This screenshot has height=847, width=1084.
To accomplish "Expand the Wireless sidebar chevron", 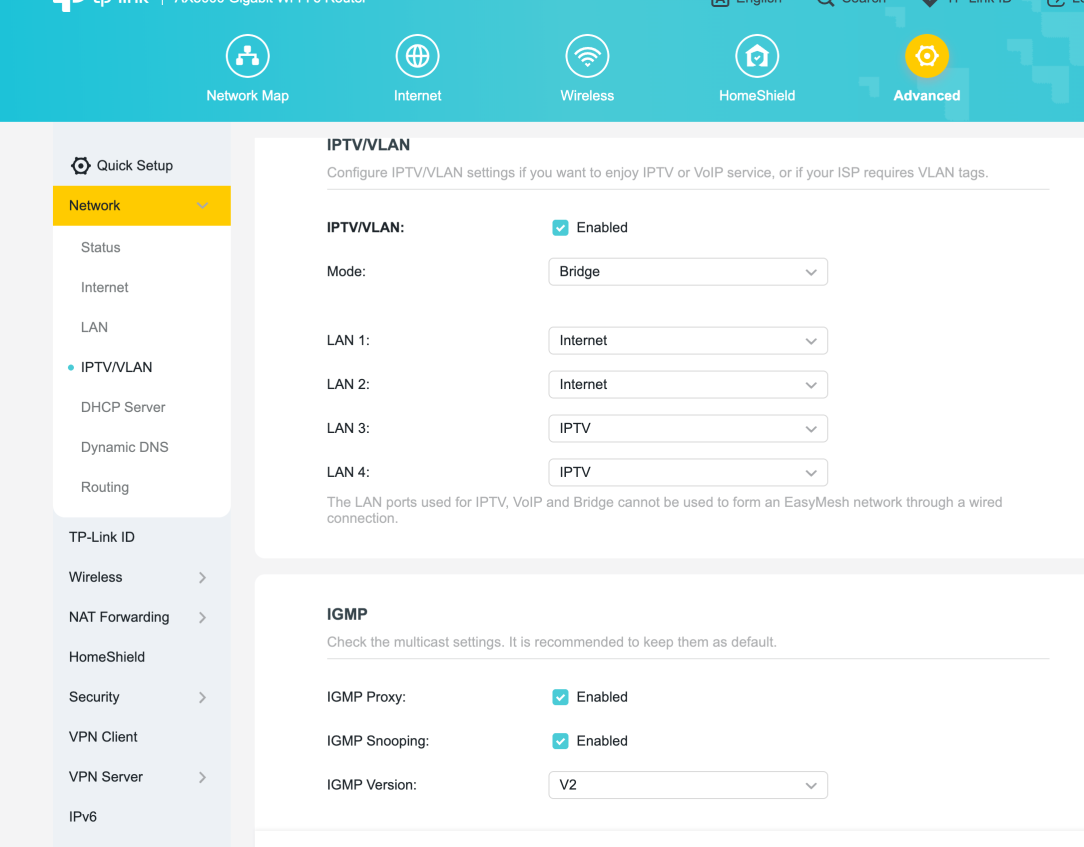I will coord(202,577).
